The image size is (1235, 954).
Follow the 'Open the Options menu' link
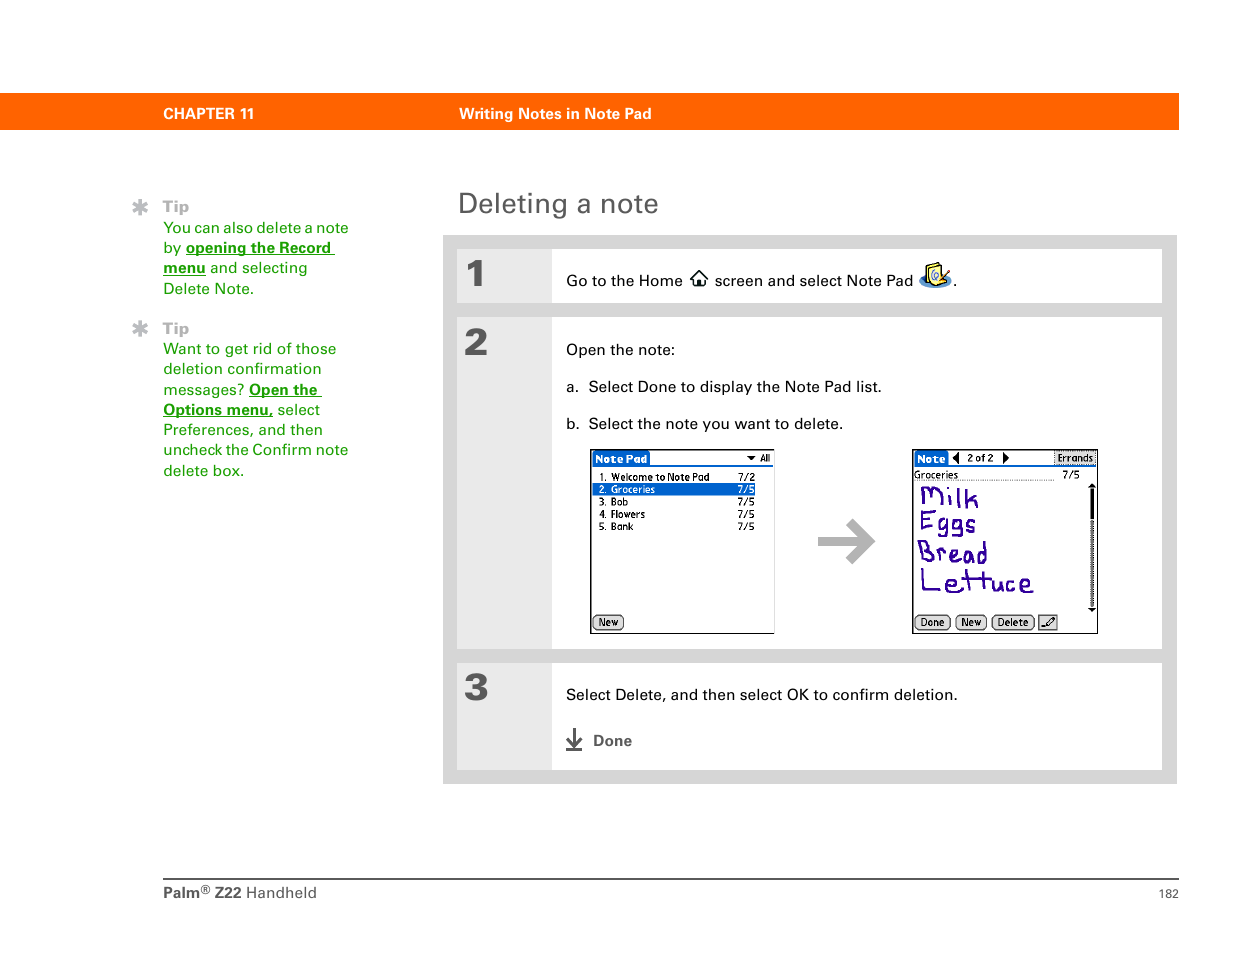point(243,400)
